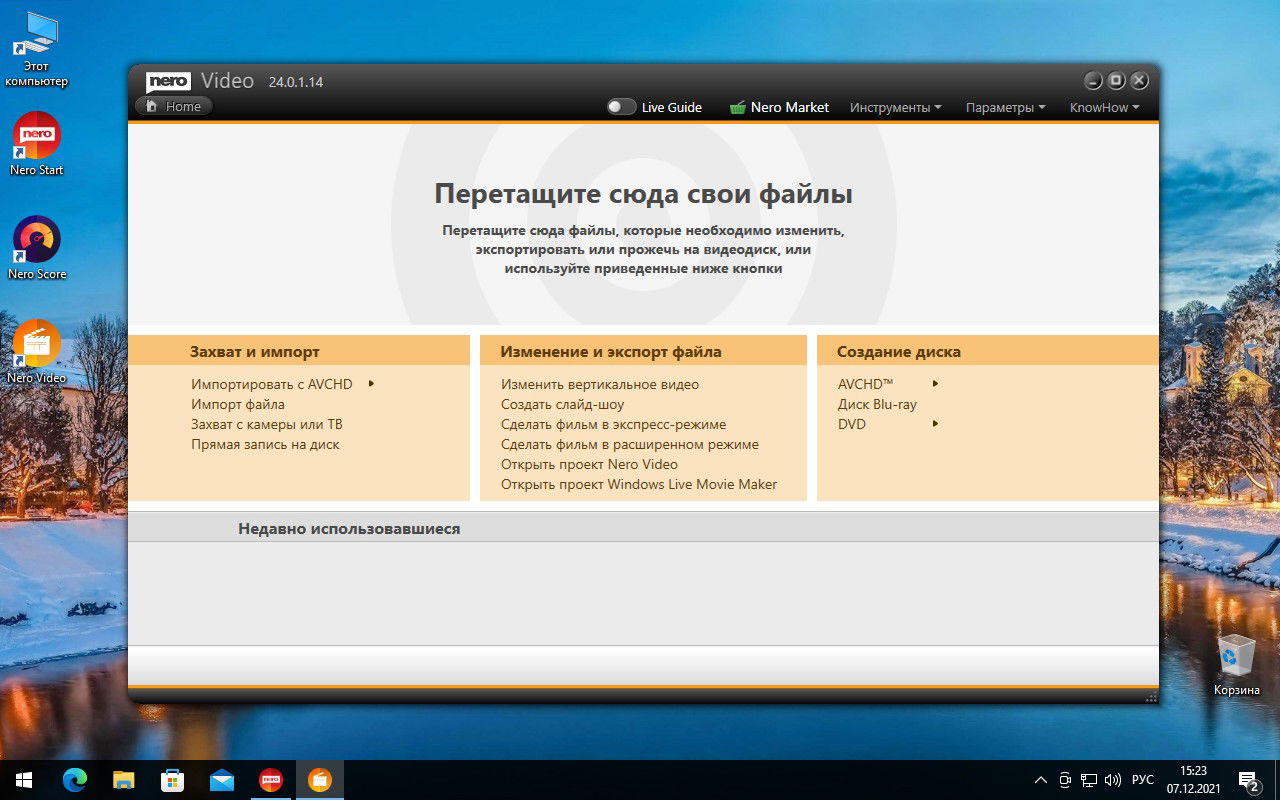Open the Recycle Bin (Корзина) icon

1237,664
